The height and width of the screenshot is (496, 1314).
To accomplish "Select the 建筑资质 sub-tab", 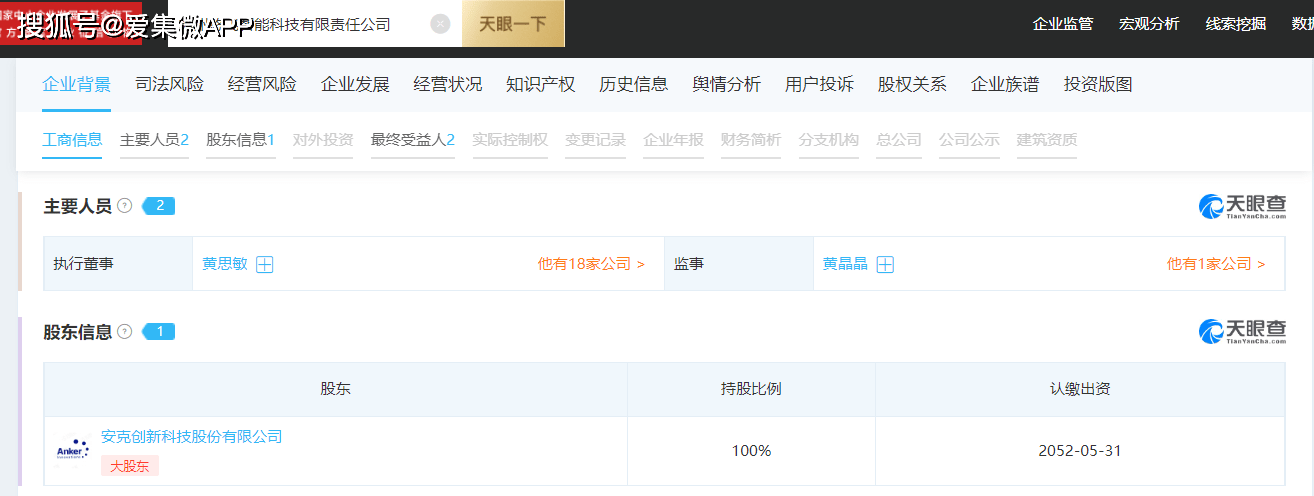I will 1047,140.
